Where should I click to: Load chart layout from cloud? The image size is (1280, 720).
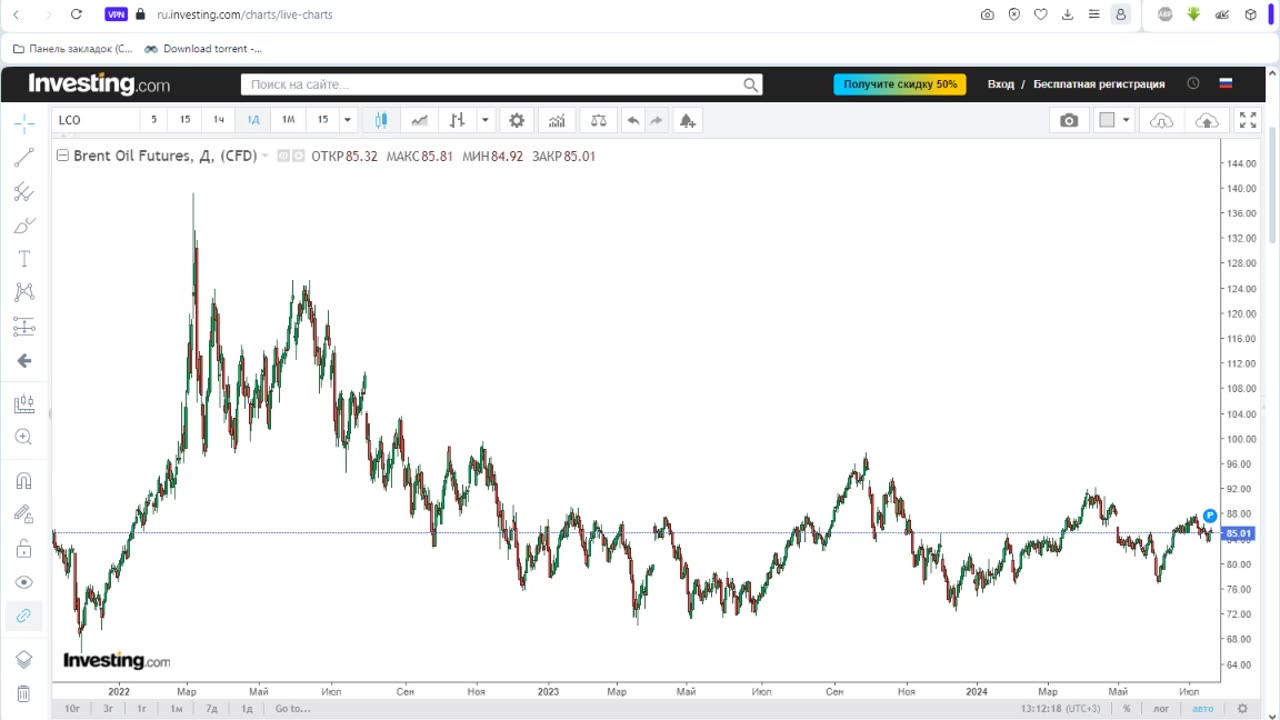click(x=1162, y=120)
